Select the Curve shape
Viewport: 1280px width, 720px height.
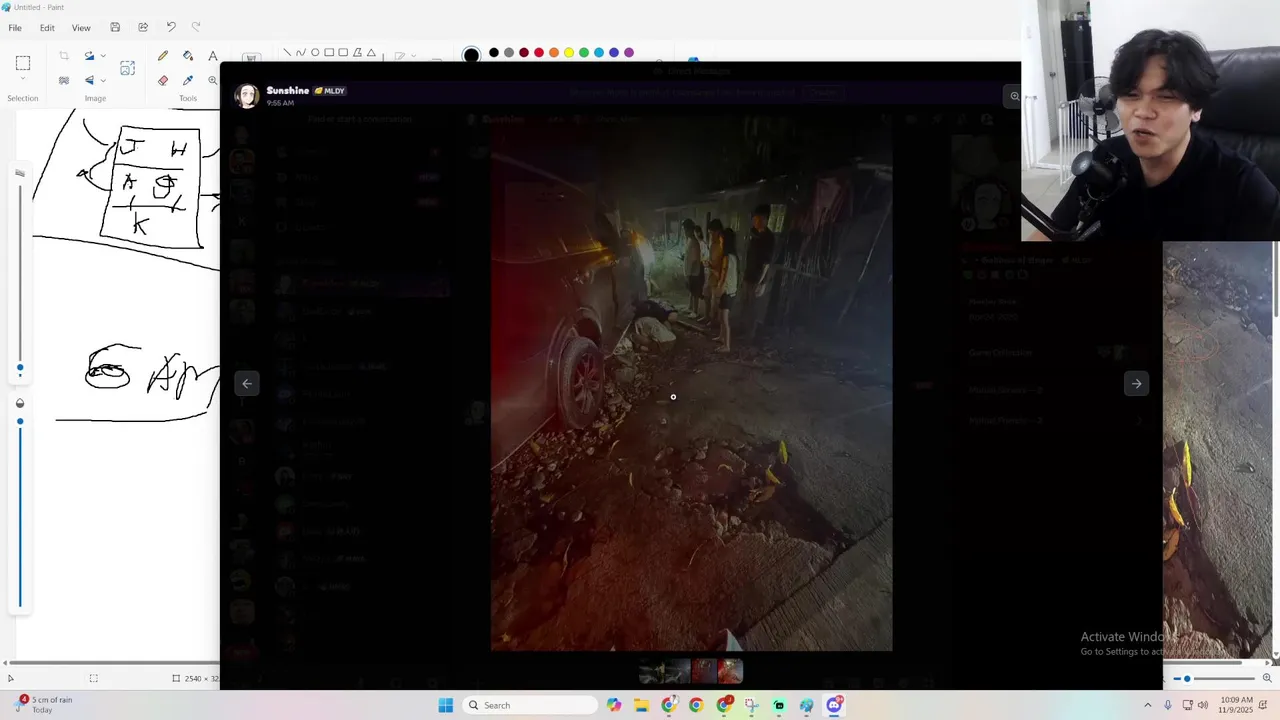pos(301,53)
